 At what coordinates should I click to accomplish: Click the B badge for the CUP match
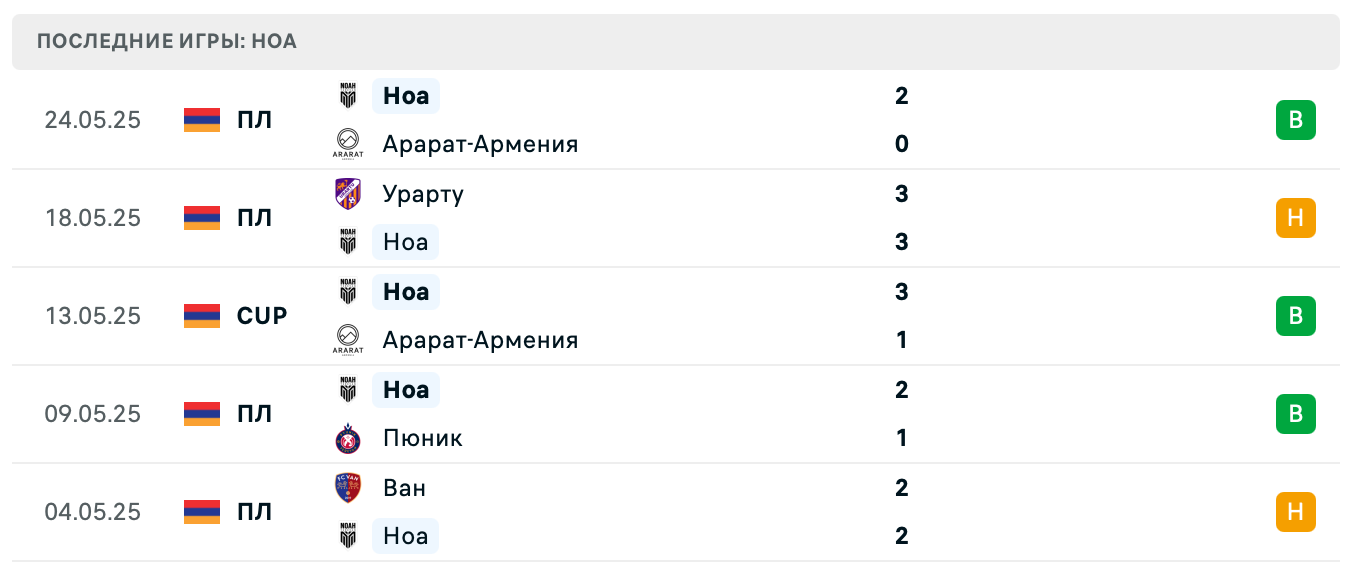click(x=1296, y=315)
